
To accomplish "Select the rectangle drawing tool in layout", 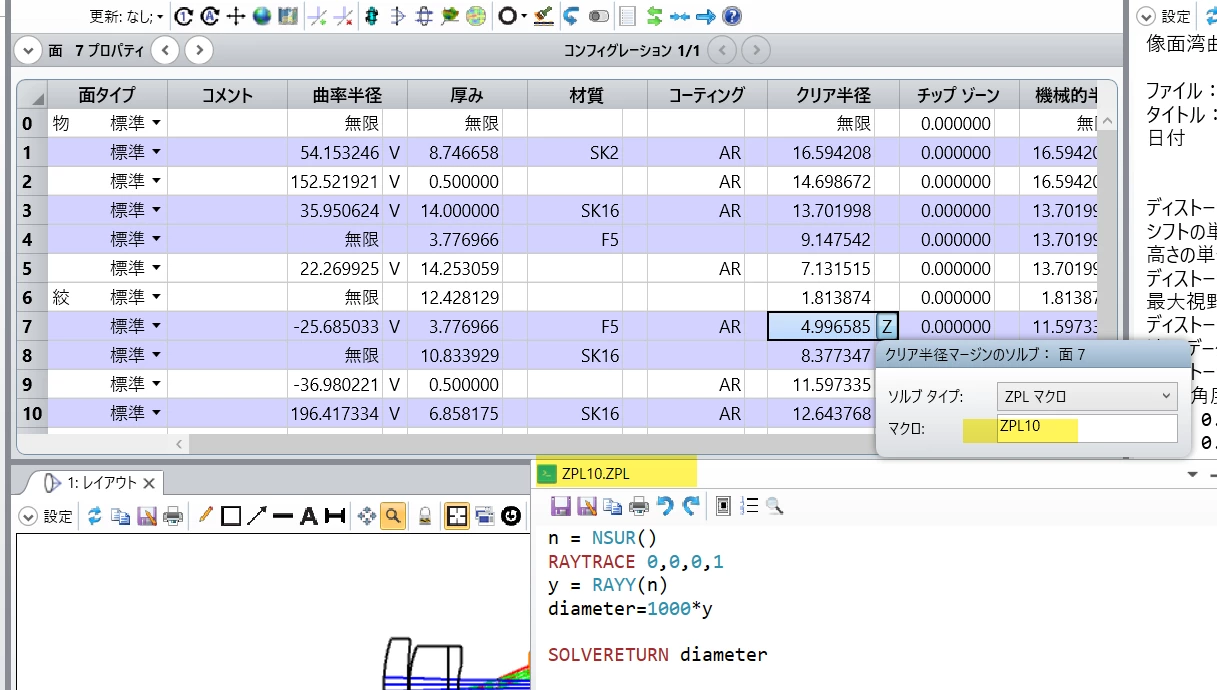I will [231, 516].
